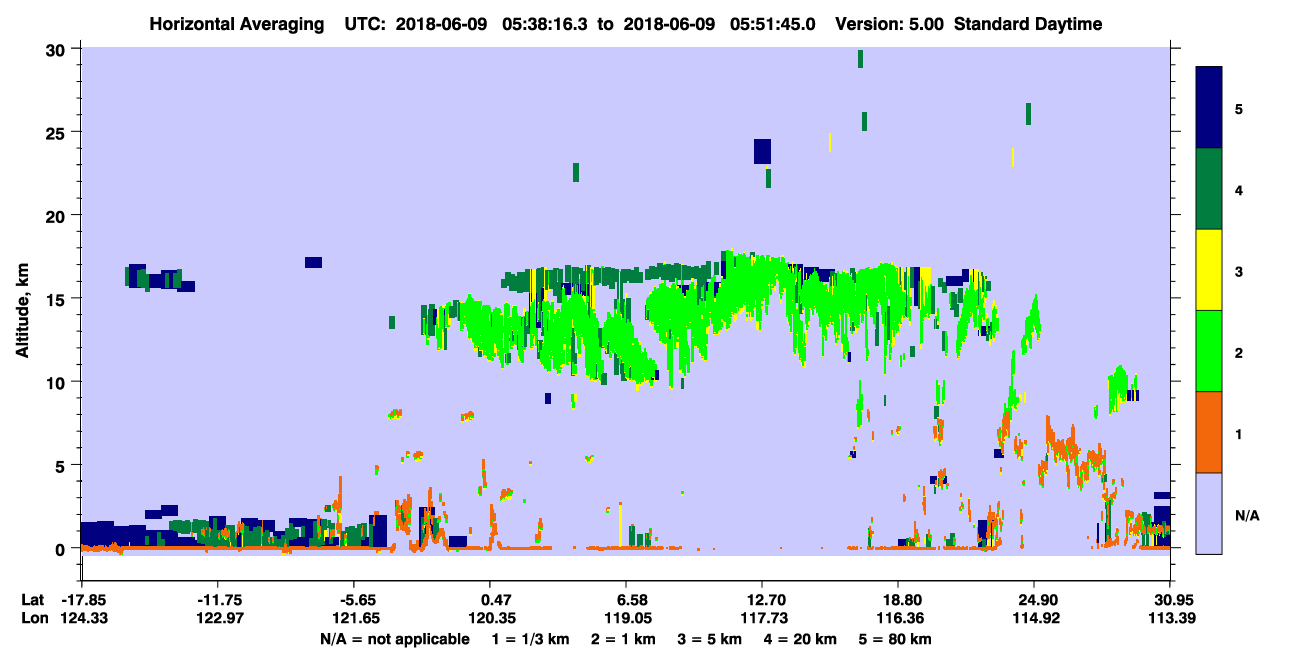This screenshot has height=667, width=1300.
Task: Click the yellow color bar segment labeled 3
Action: (1209, 270)
